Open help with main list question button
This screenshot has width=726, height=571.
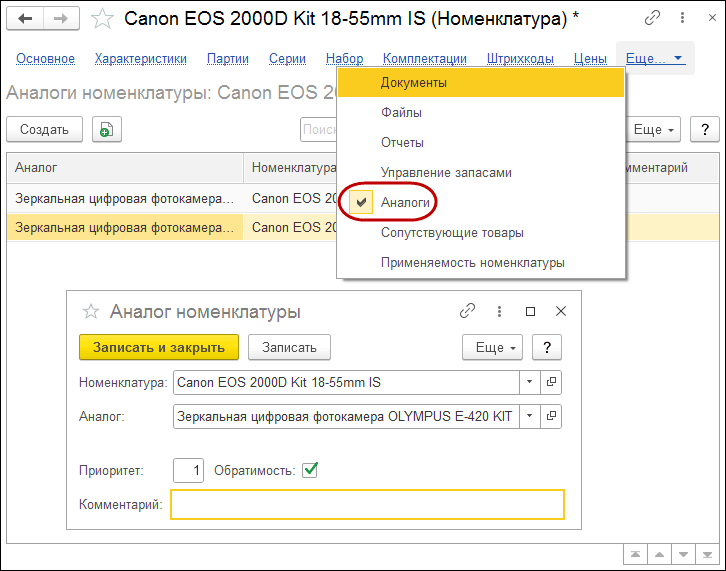(705, 129)
